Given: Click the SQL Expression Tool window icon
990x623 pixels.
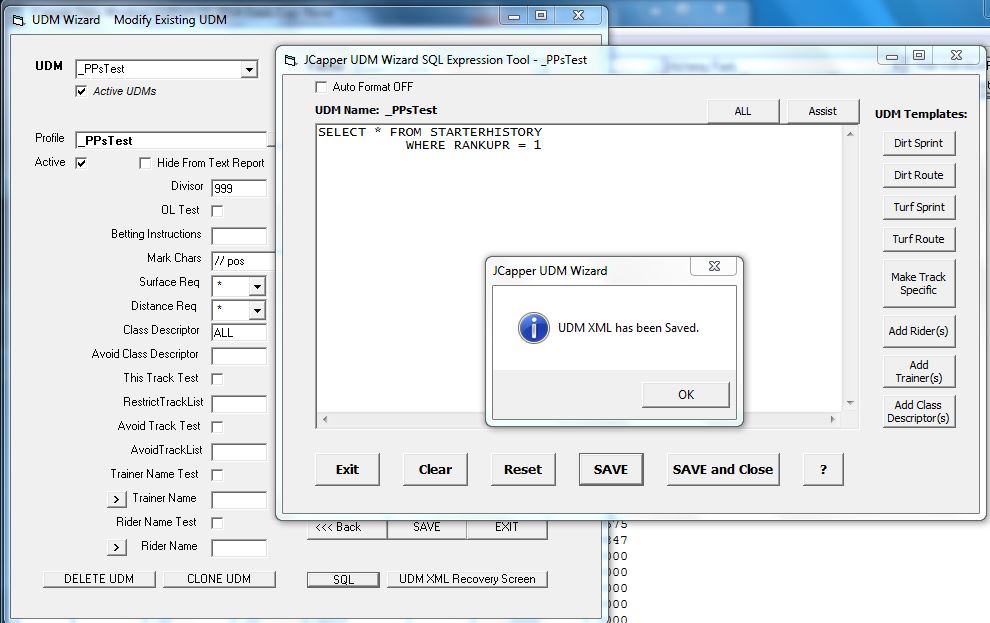Looking at the screenshot, I should (x=290, y=61).
